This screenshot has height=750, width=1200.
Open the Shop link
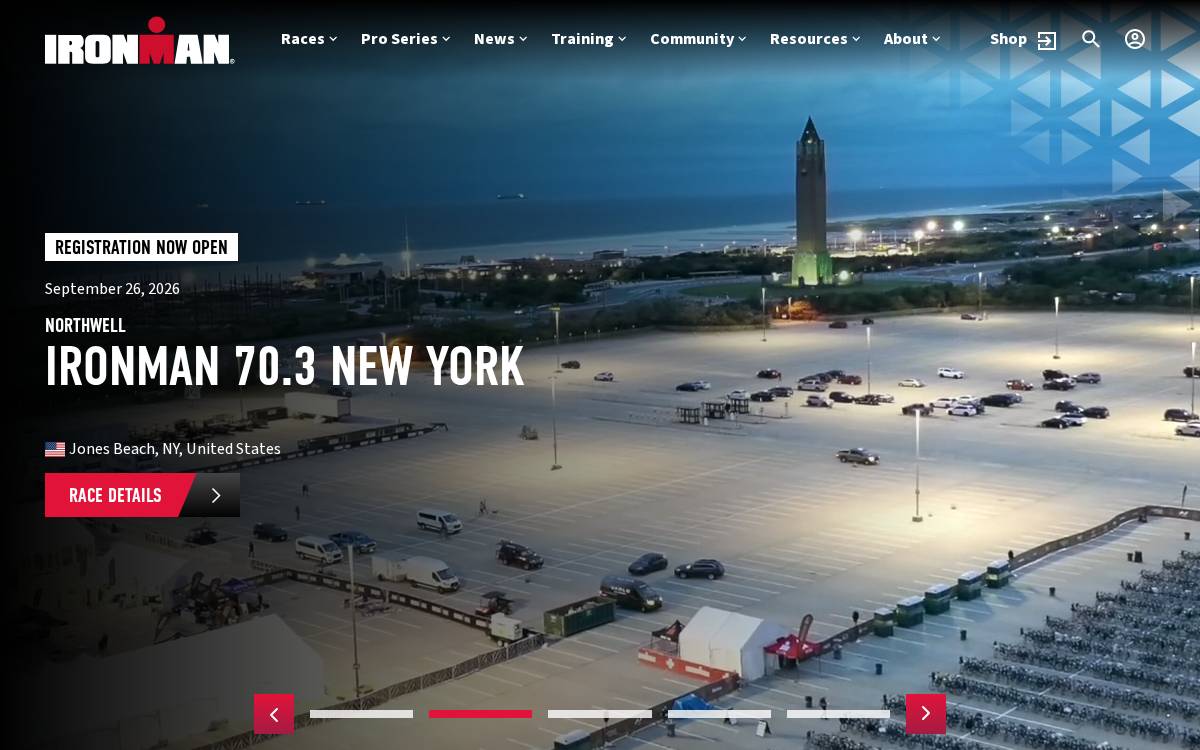click(x=1008, y=39)
